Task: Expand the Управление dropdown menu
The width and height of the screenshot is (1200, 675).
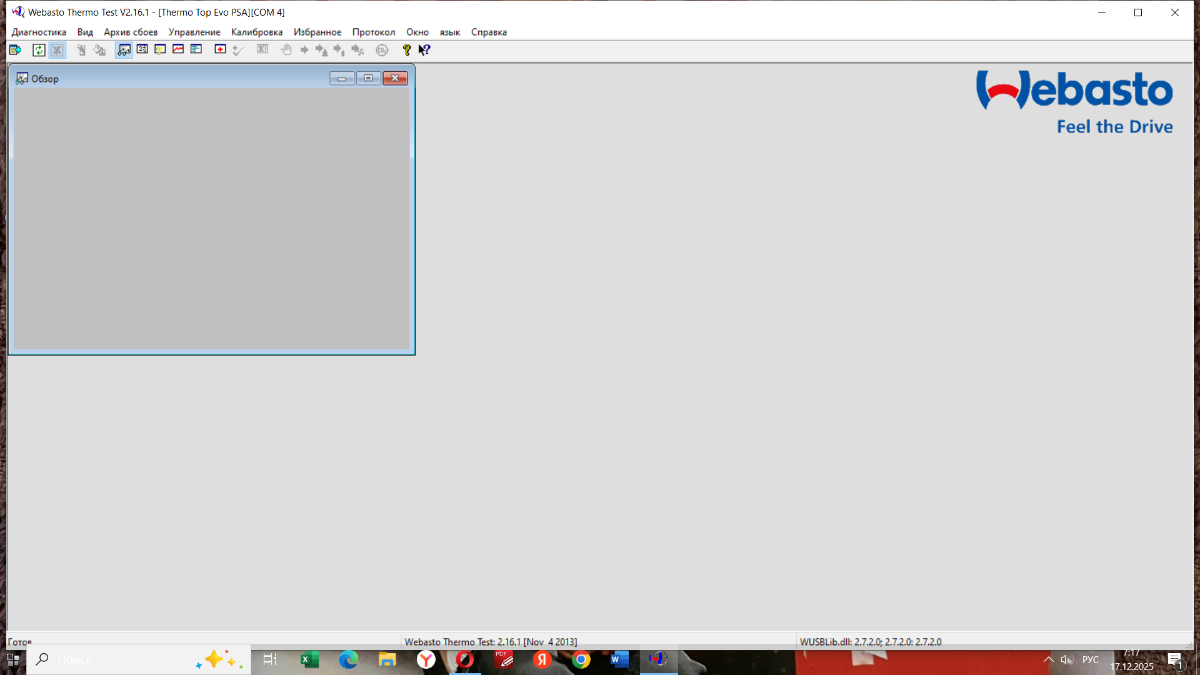Action: tap(194, 32)
